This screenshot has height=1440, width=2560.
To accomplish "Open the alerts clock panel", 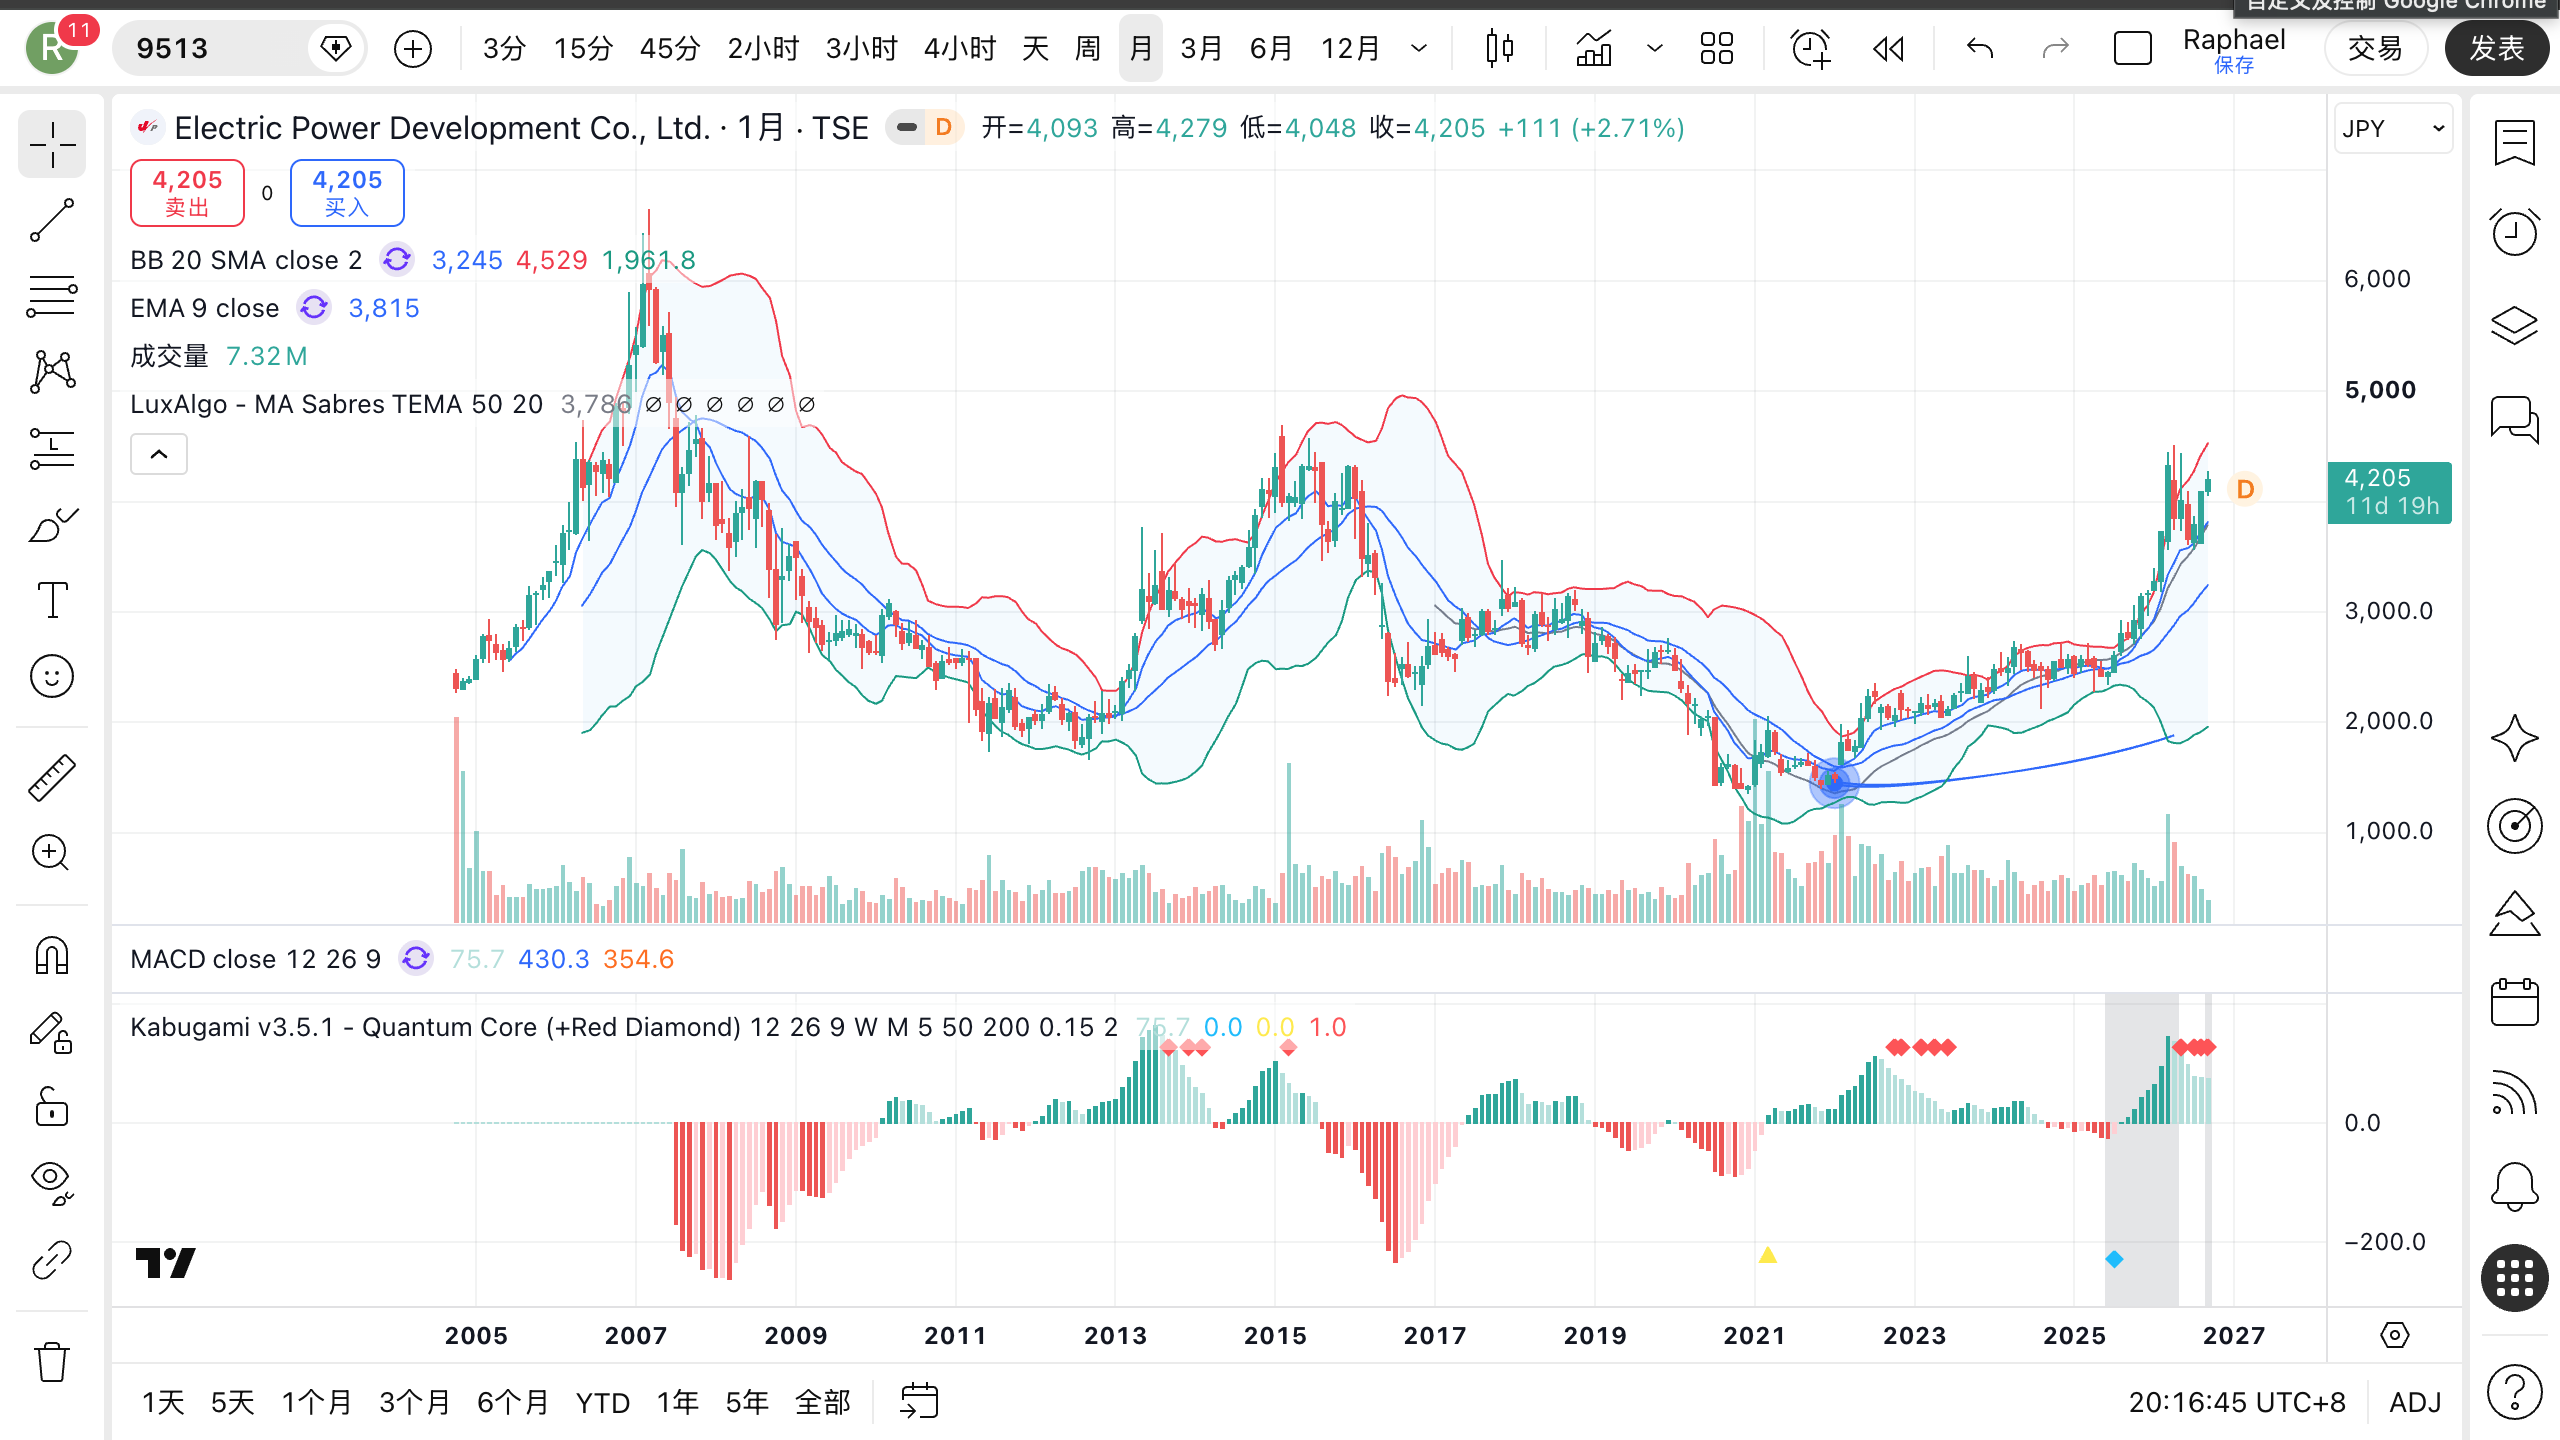I will pyautogui.click(x=2514, y=233).
